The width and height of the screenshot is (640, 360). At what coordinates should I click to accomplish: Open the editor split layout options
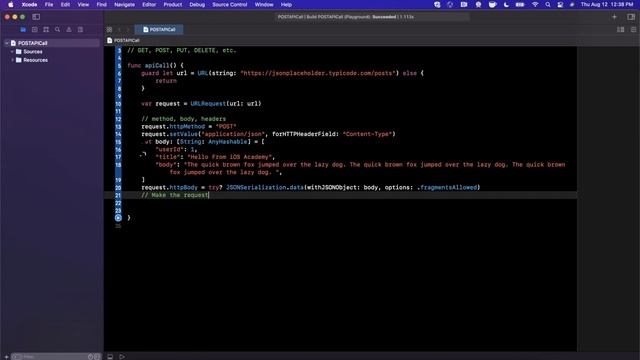(x=620, y=29)
